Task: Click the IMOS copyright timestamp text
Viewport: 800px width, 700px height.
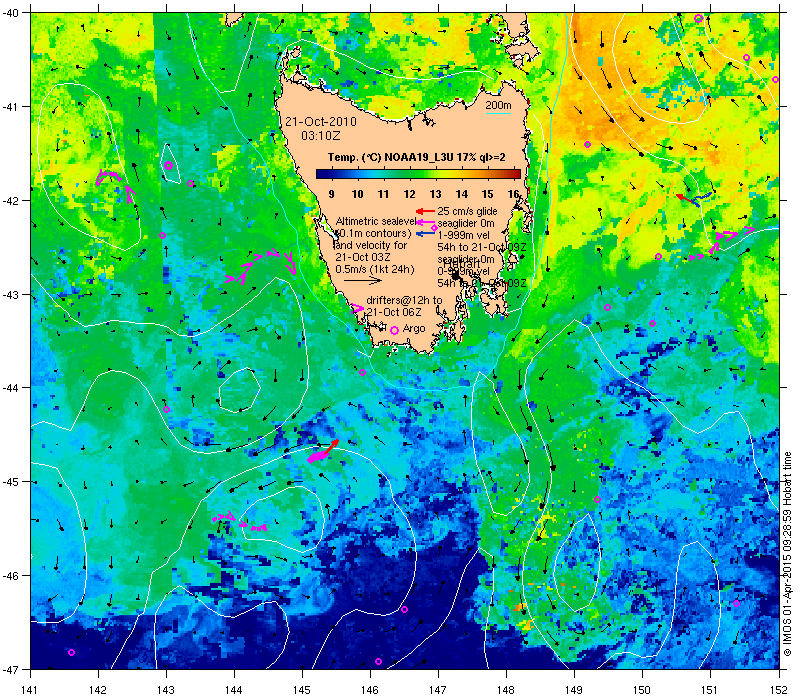Action: pos(787,555)
